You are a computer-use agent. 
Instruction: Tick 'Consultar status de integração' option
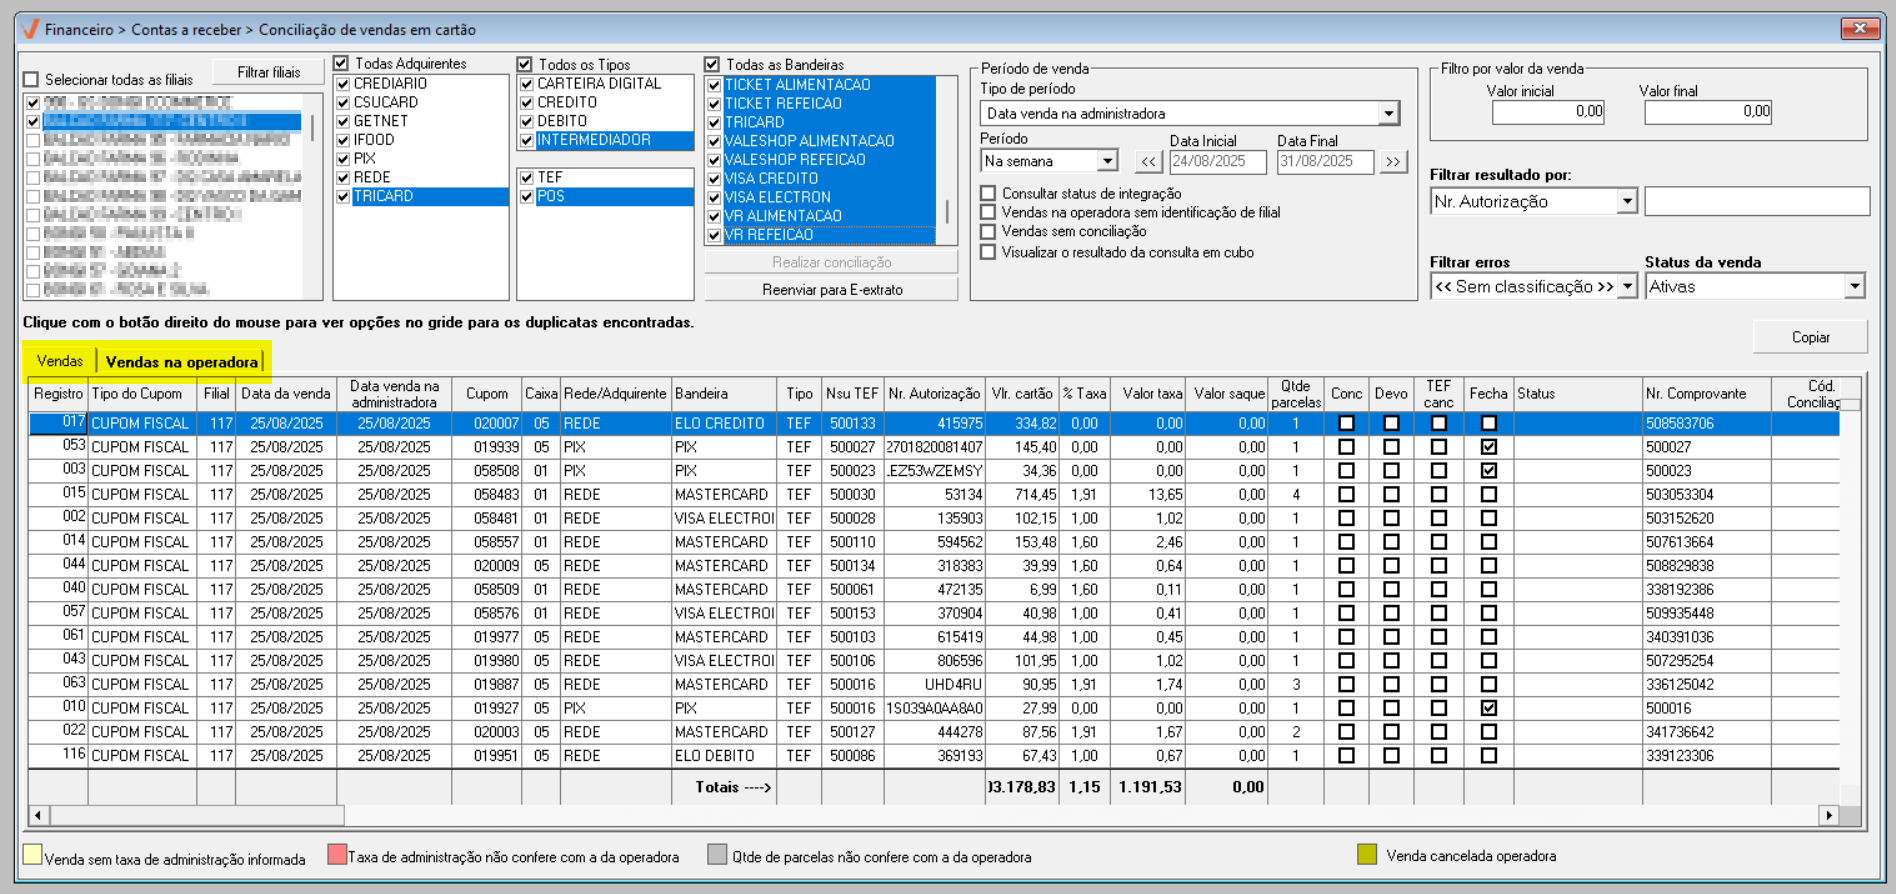coord(988,194)
